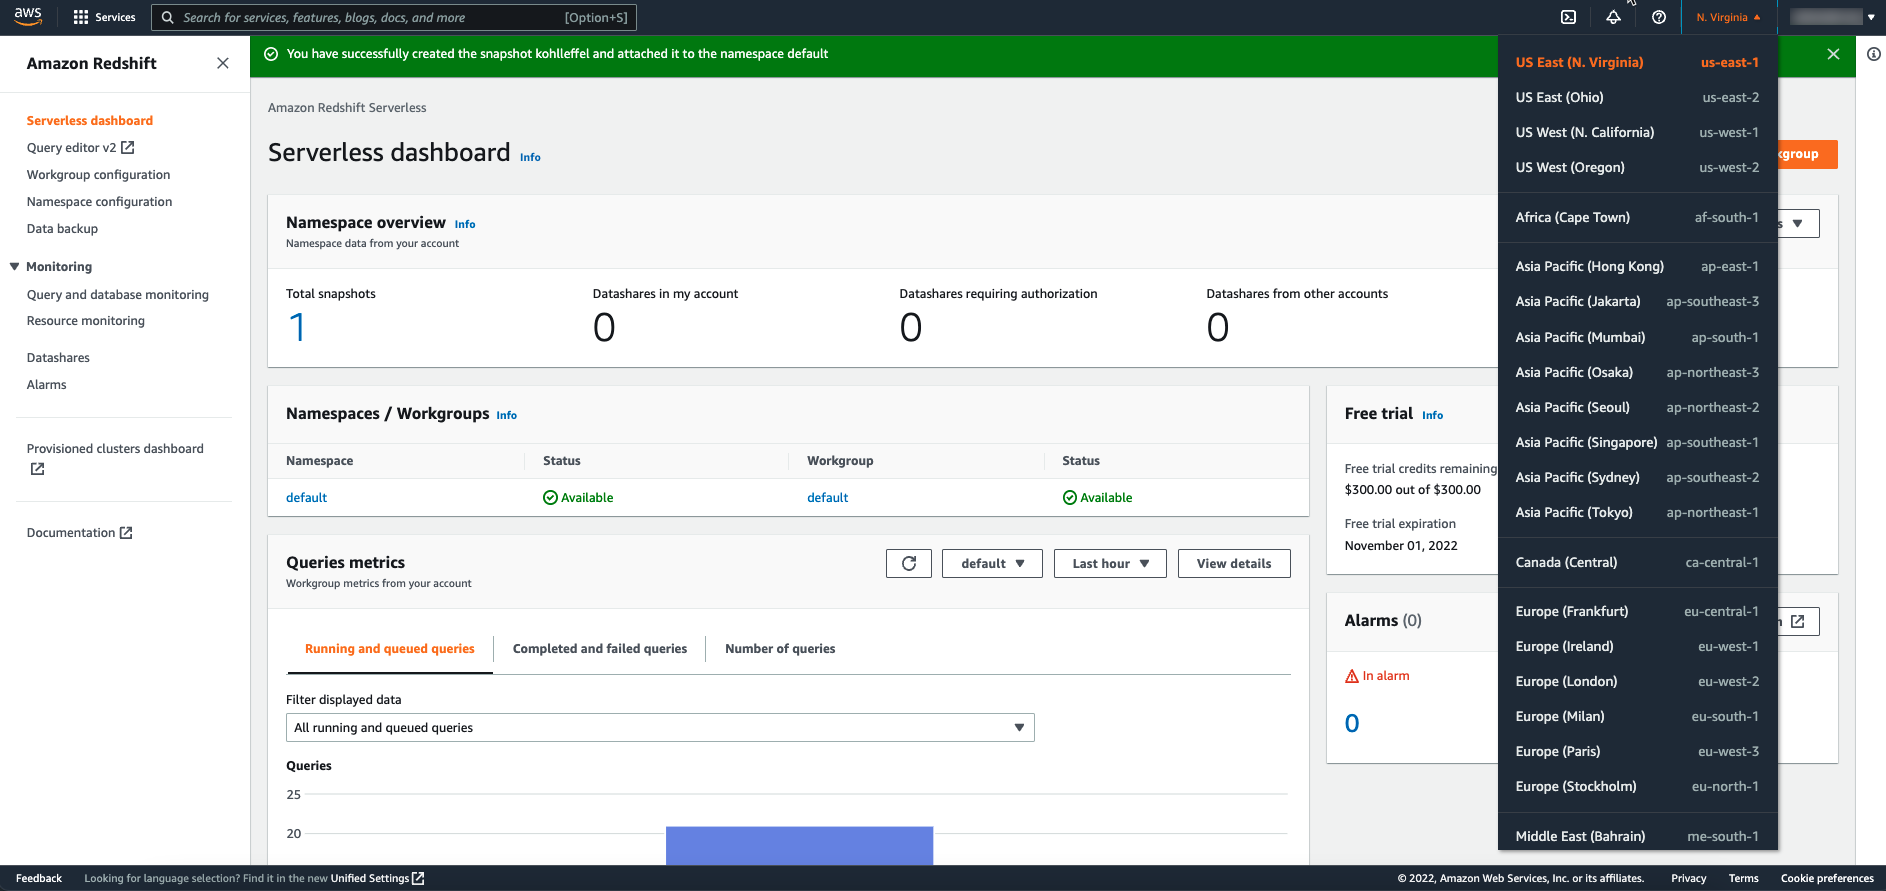The image size is (1886, 891).
Task: Open the Last hour time range dropdown
Action: [x=1110, y=563]
